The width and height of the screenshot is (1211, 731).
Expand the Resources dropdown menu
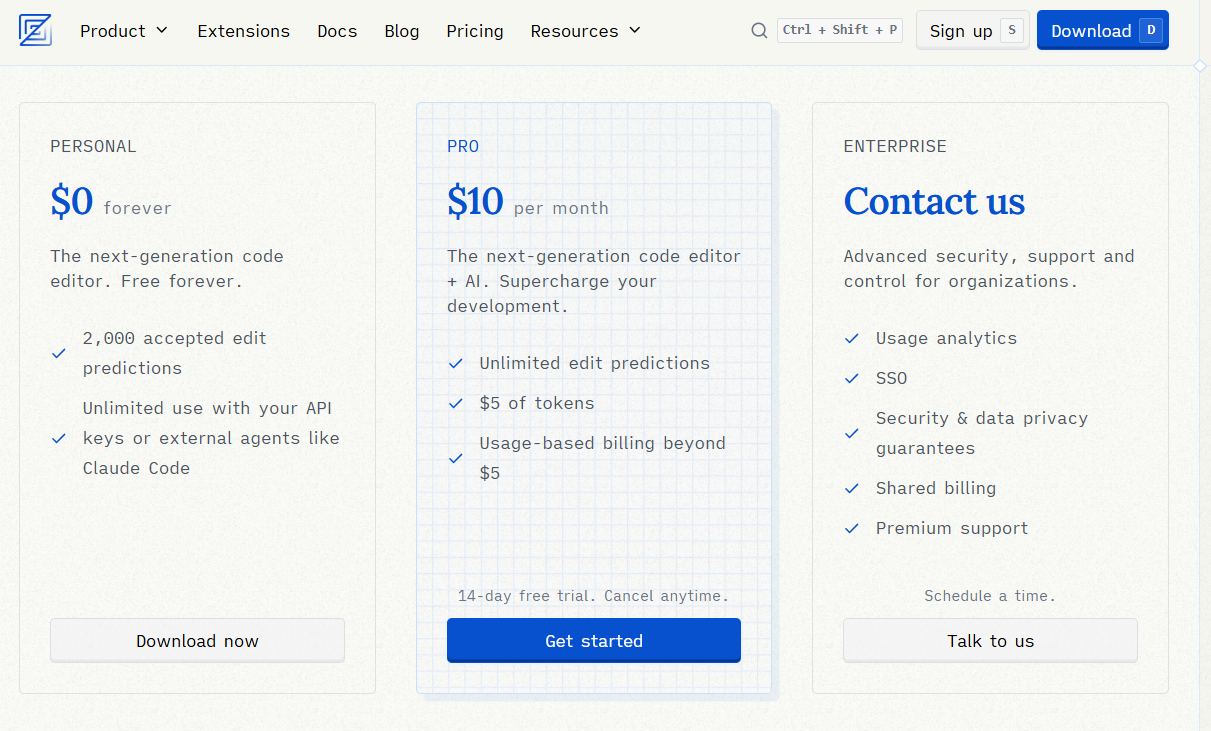(x=585, y=31)
